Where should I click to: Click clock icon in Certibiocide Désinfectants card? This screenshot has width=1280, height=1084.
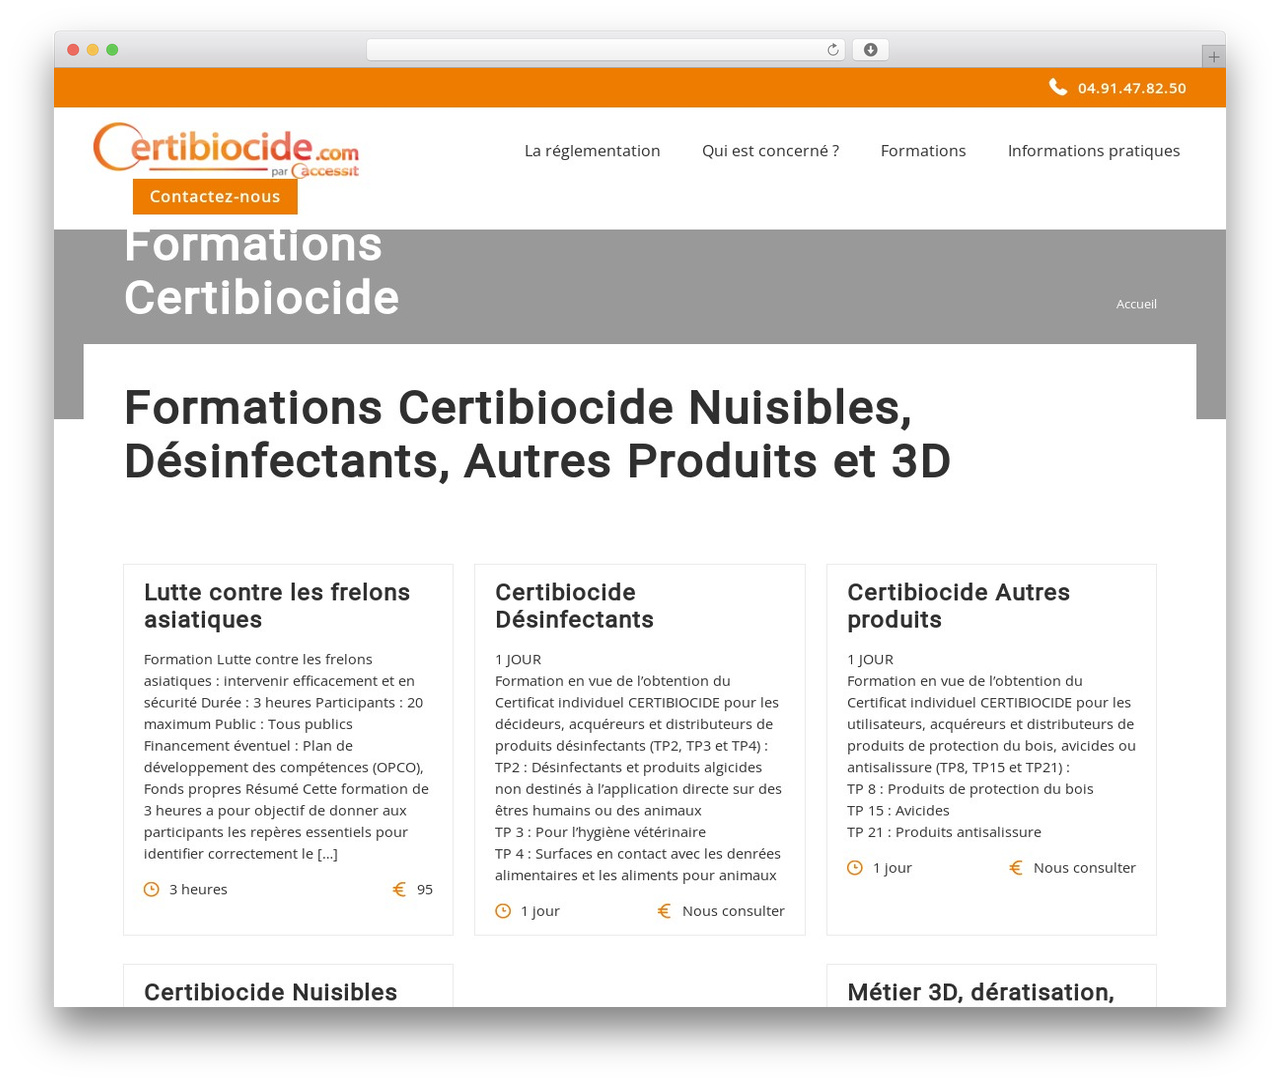pyautogui.click(x=503, y=911)
